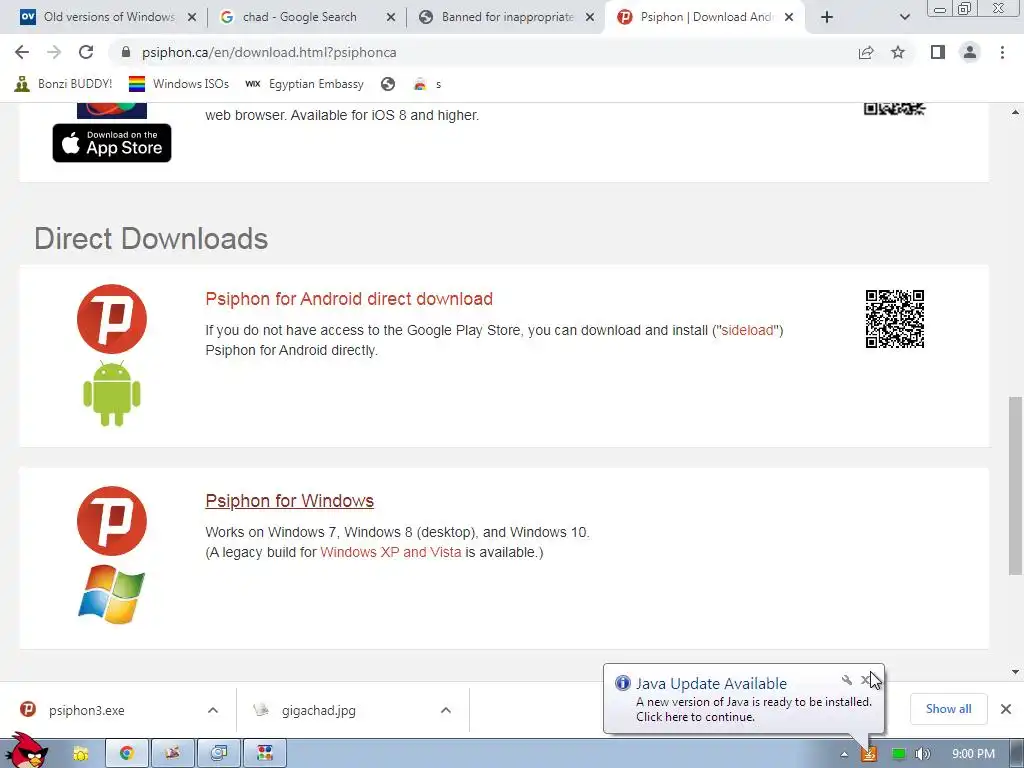Viewport: 1024px width, 768px height.
Task: Follow the sideload link
Action: click(x=747, y=330)
